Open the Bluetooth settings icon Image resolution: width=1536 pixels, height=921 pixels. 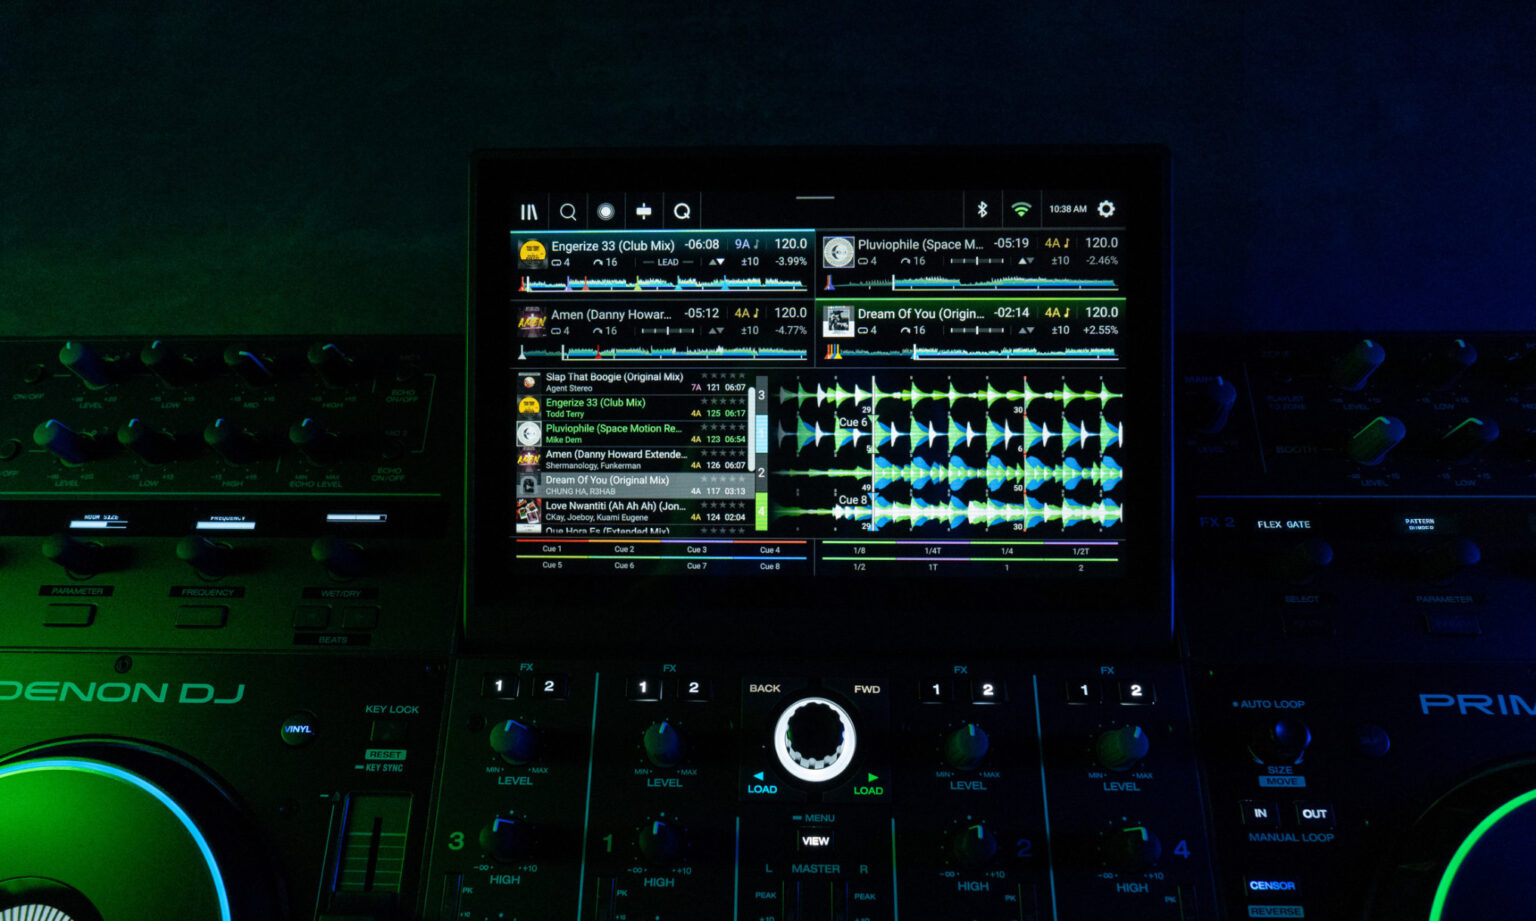(x=982, y=210)
